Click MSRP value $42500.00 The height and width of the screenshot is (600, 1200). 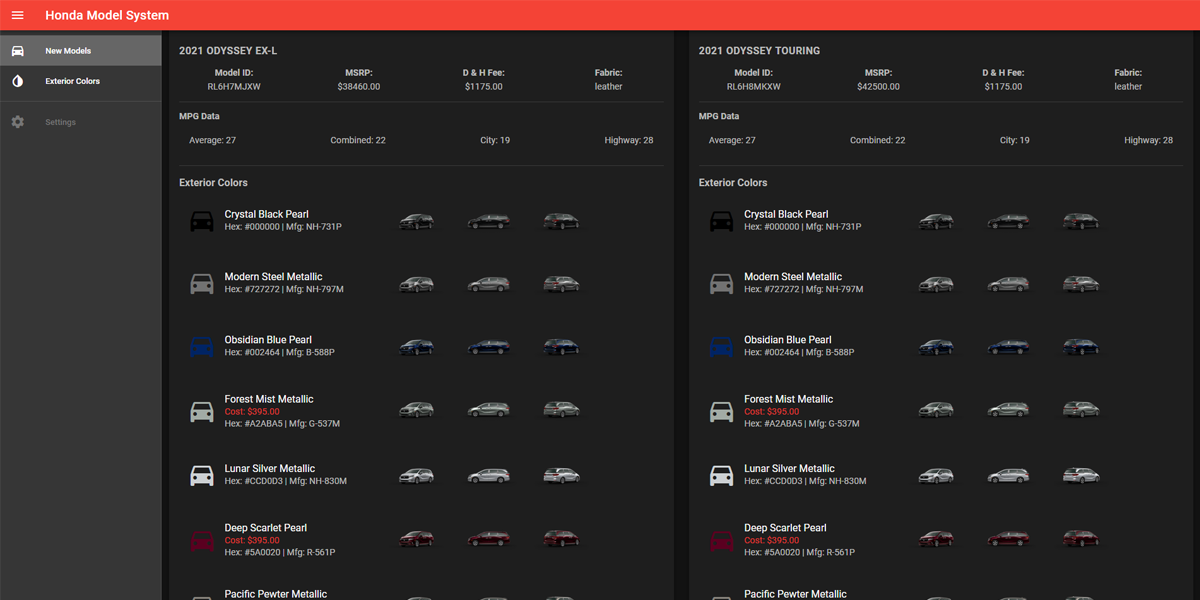[879, 87]
